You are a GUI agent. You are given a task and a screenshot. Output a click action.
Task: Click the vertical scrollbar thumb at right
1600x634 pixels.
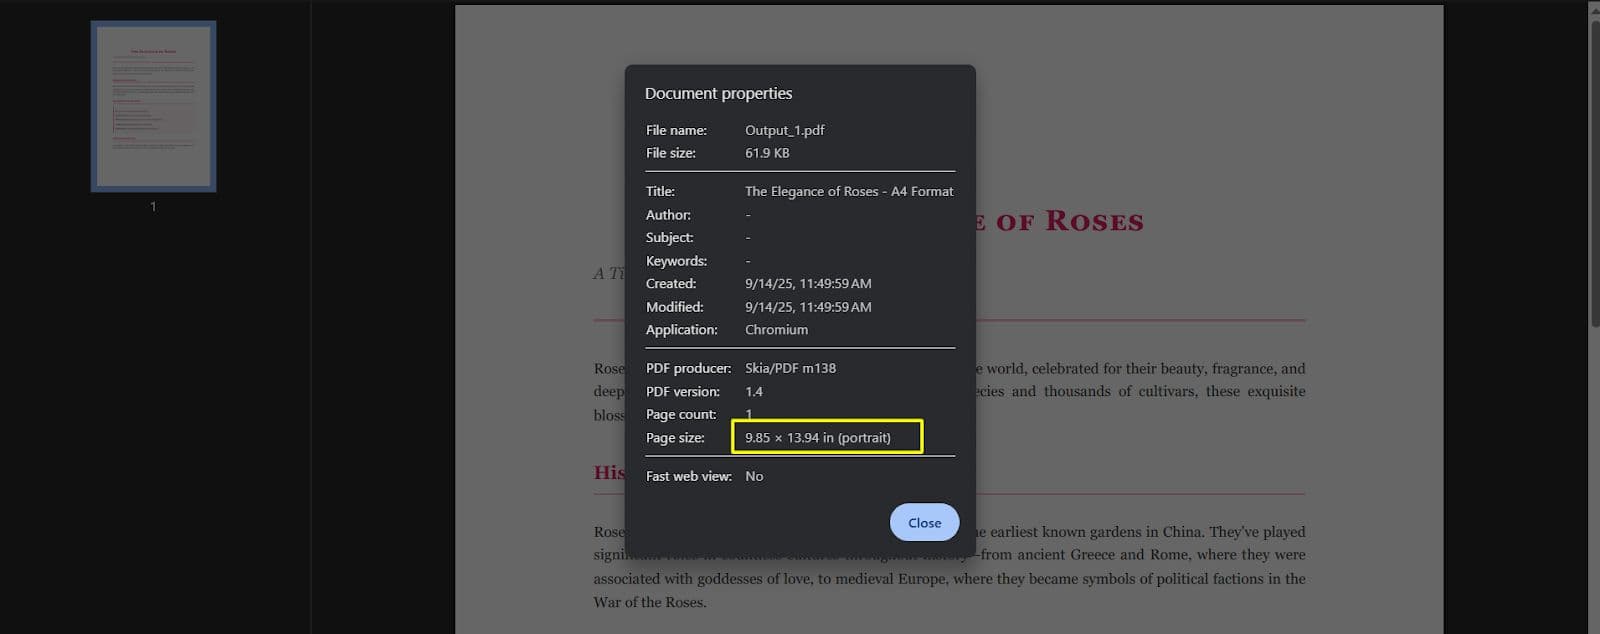click(1593, 170)
